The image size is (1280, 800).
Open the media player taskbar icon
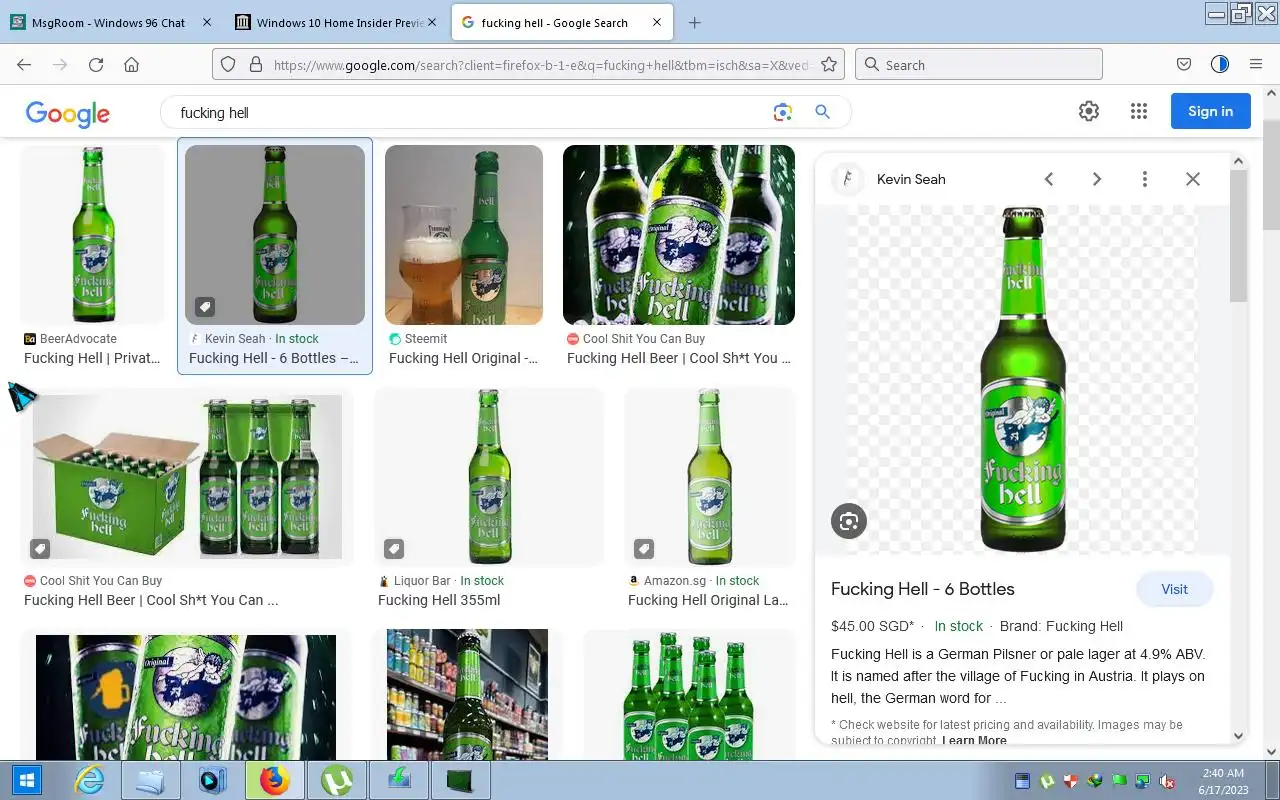213,780
